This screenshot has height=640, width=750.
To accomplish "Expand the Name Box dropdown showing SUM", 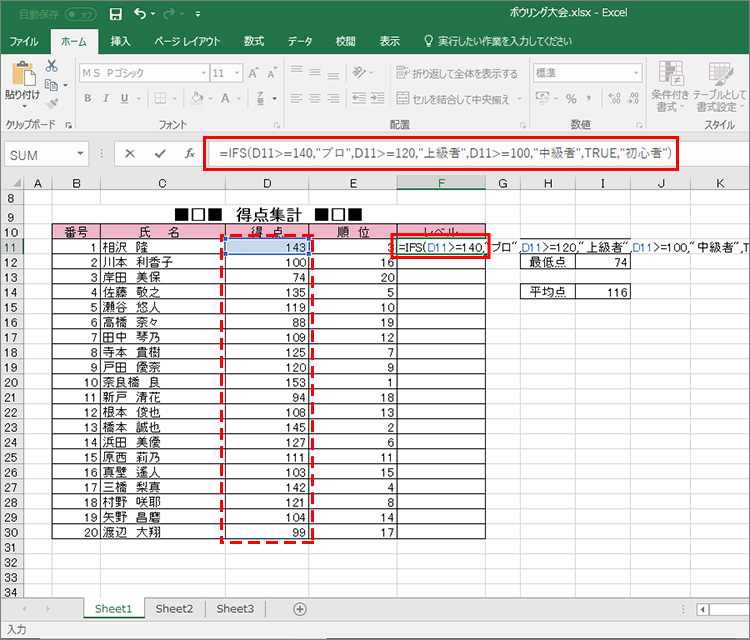I will tap(81, 154).
